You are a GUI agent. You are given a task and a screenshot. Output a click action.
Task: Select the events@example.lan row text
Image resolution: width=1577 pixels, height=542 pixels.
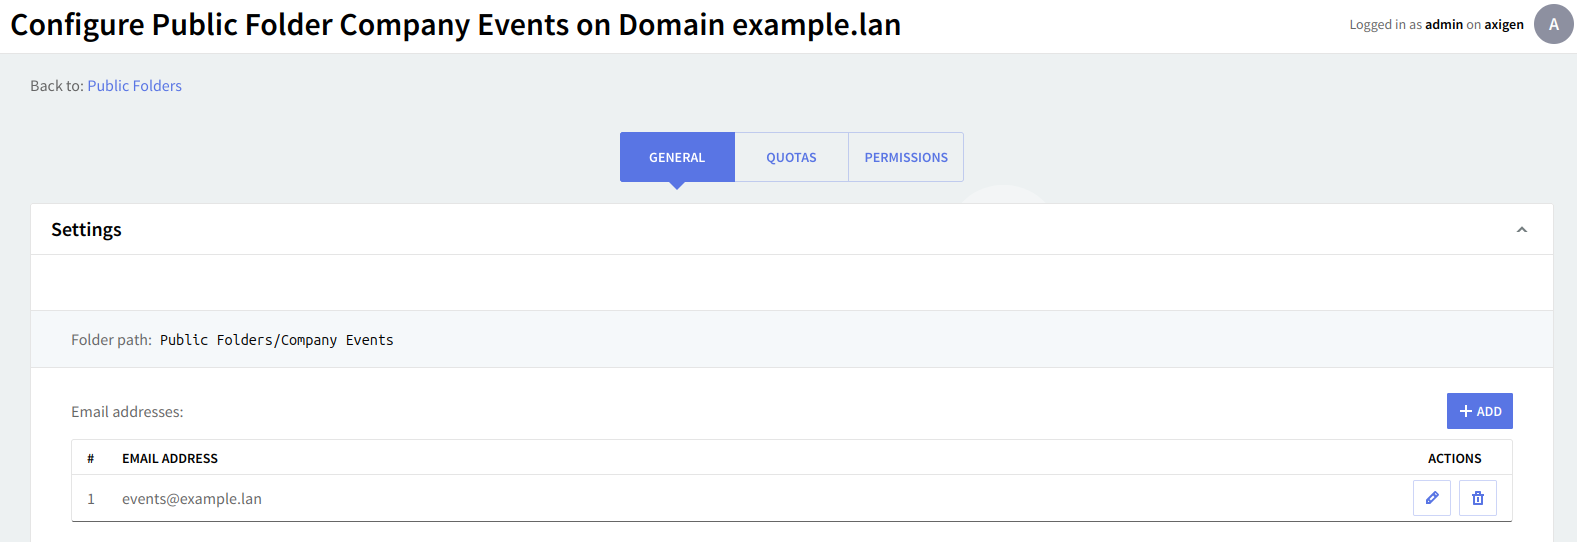tap(192, 499)
